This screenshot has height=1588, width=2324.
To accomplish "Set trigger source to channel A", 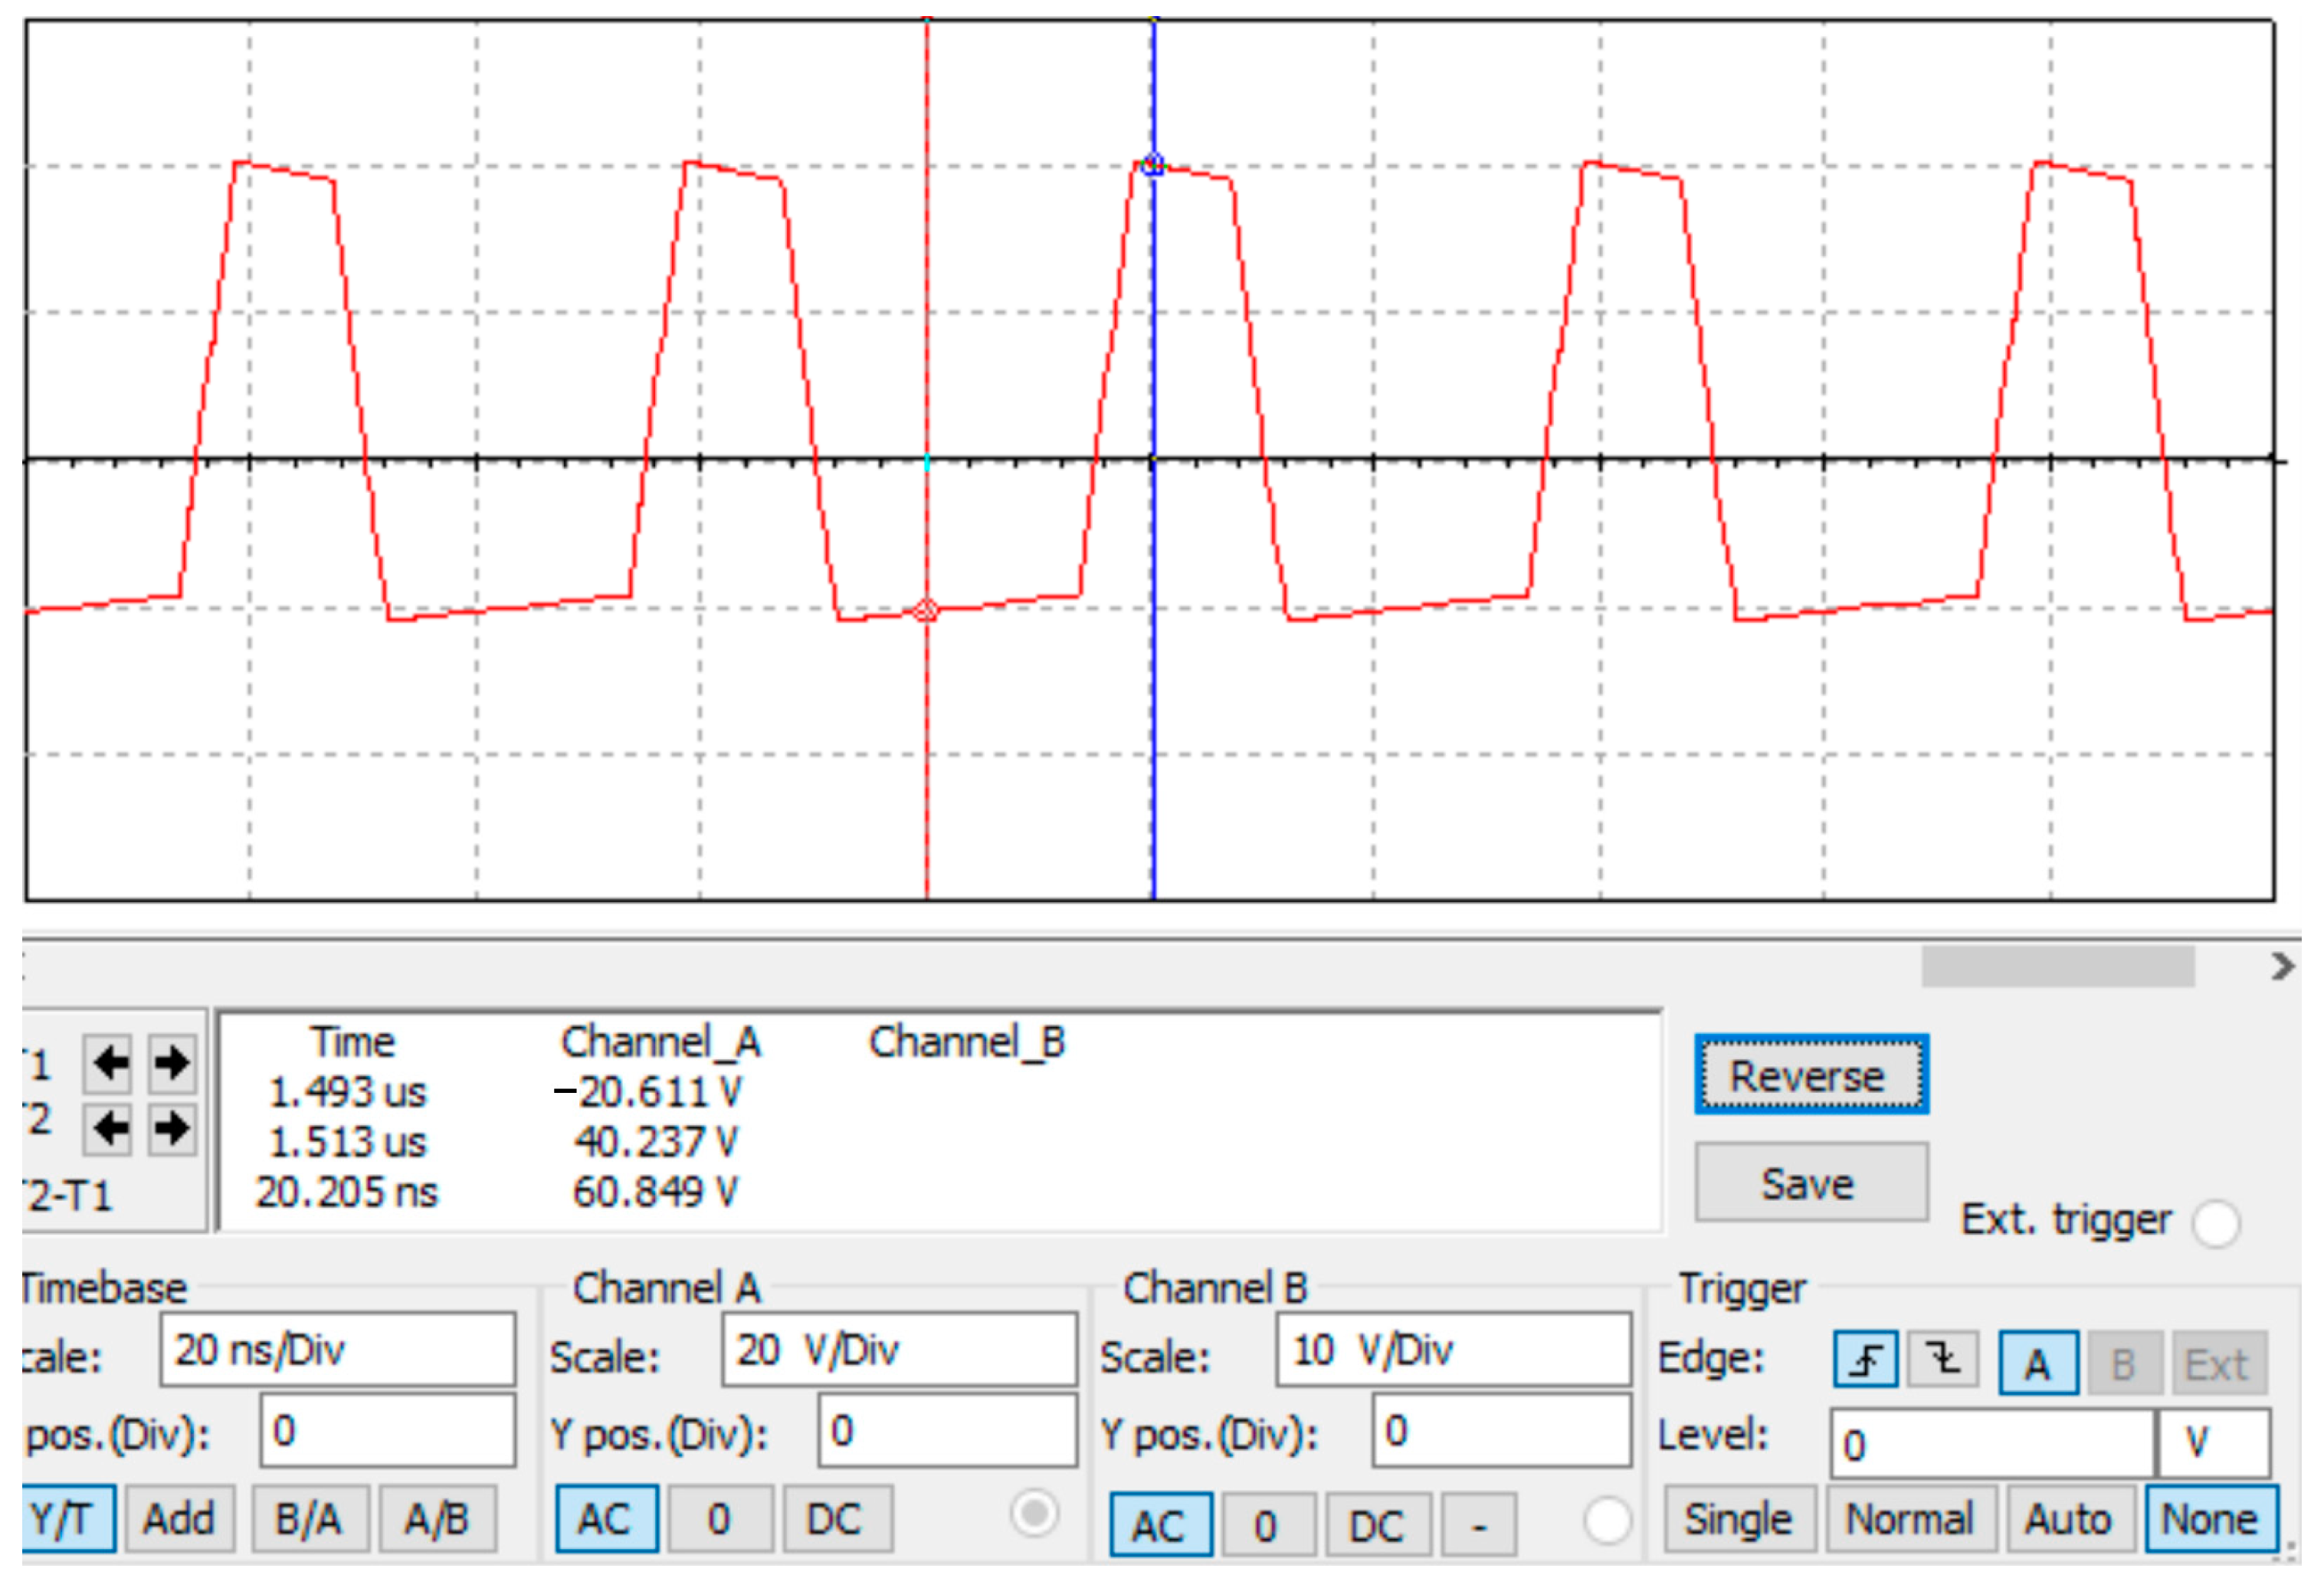I will point(2038,1363).
